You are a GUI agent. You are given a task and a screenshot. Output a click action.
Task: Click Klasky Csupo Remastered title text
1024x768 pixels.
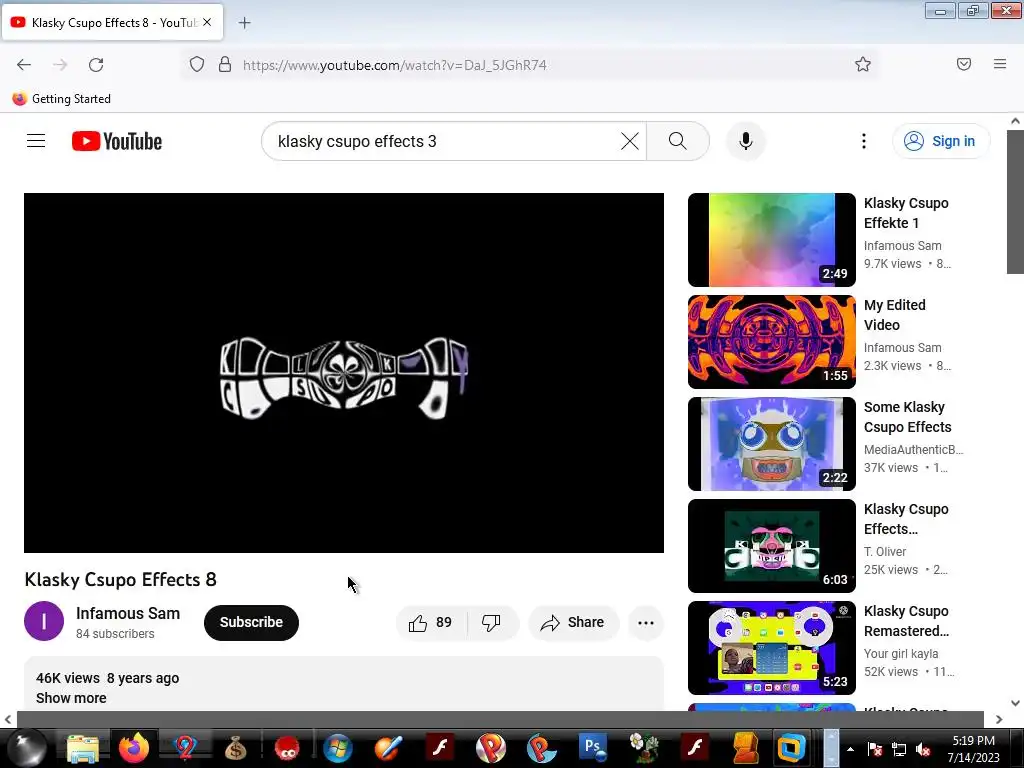(x=906, y=621)
